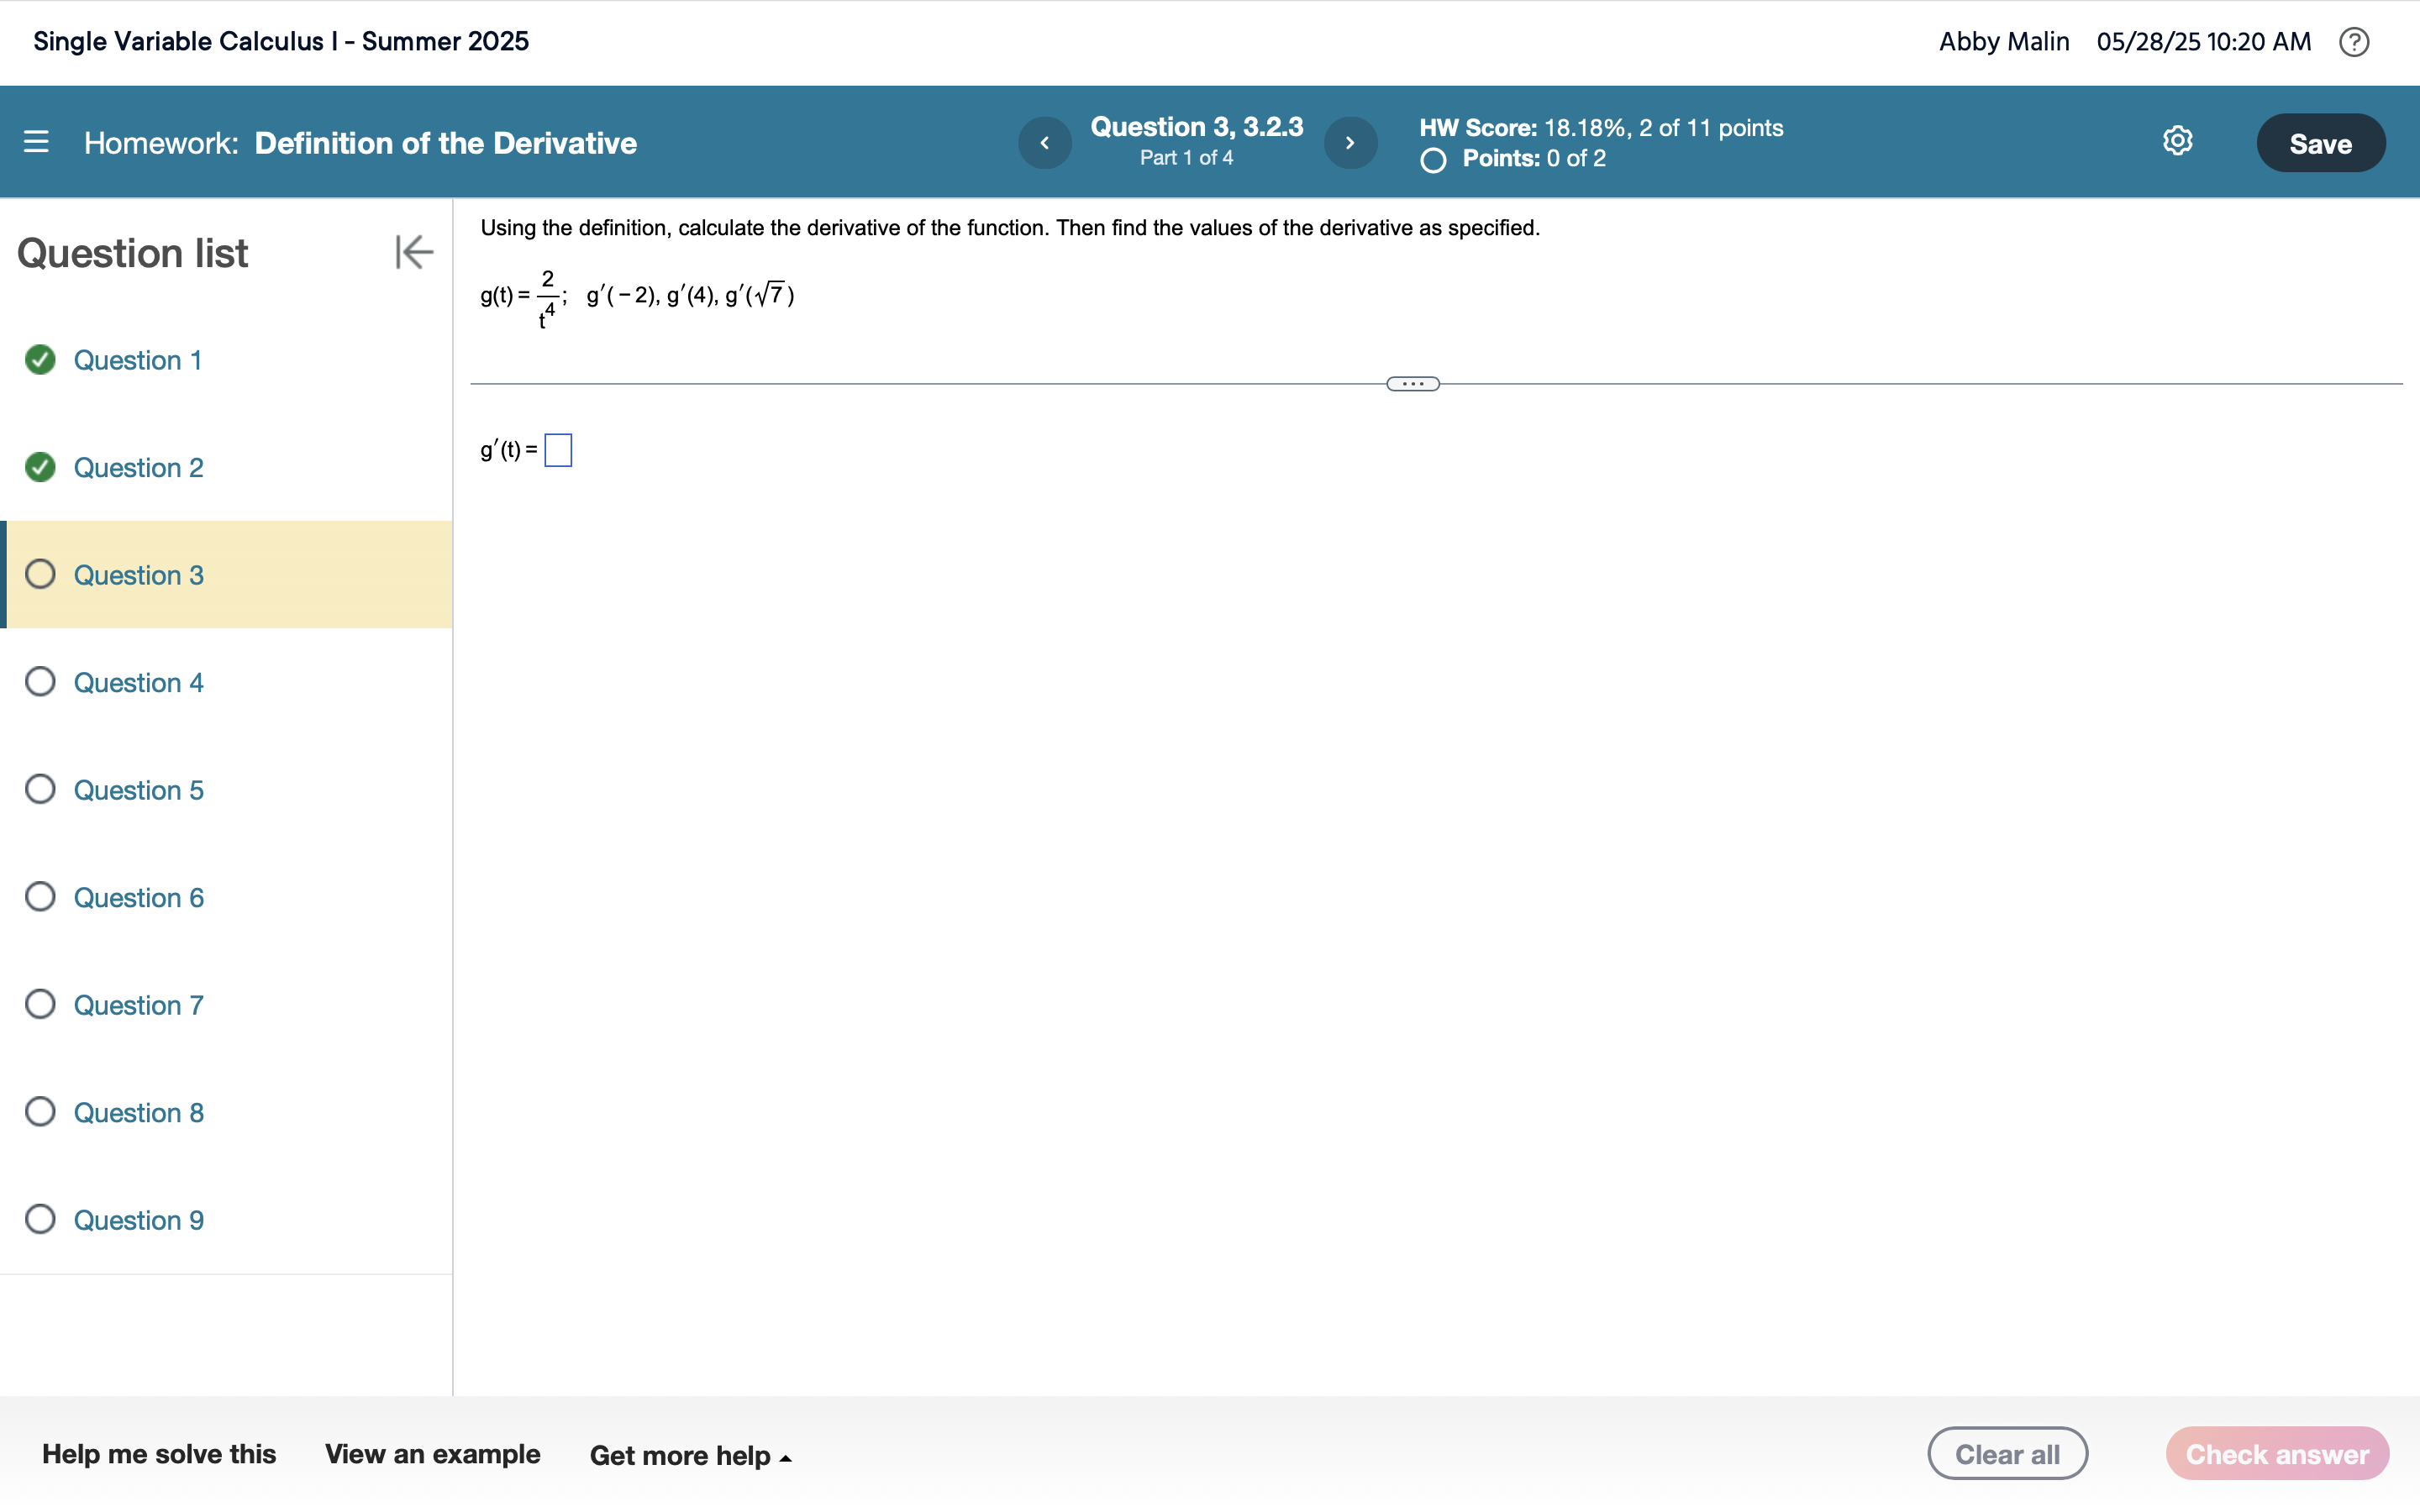Viewport: 2420px width, 1512px height.
Task: Click Clear all to reset answers
Action: click(2008, 1453)
